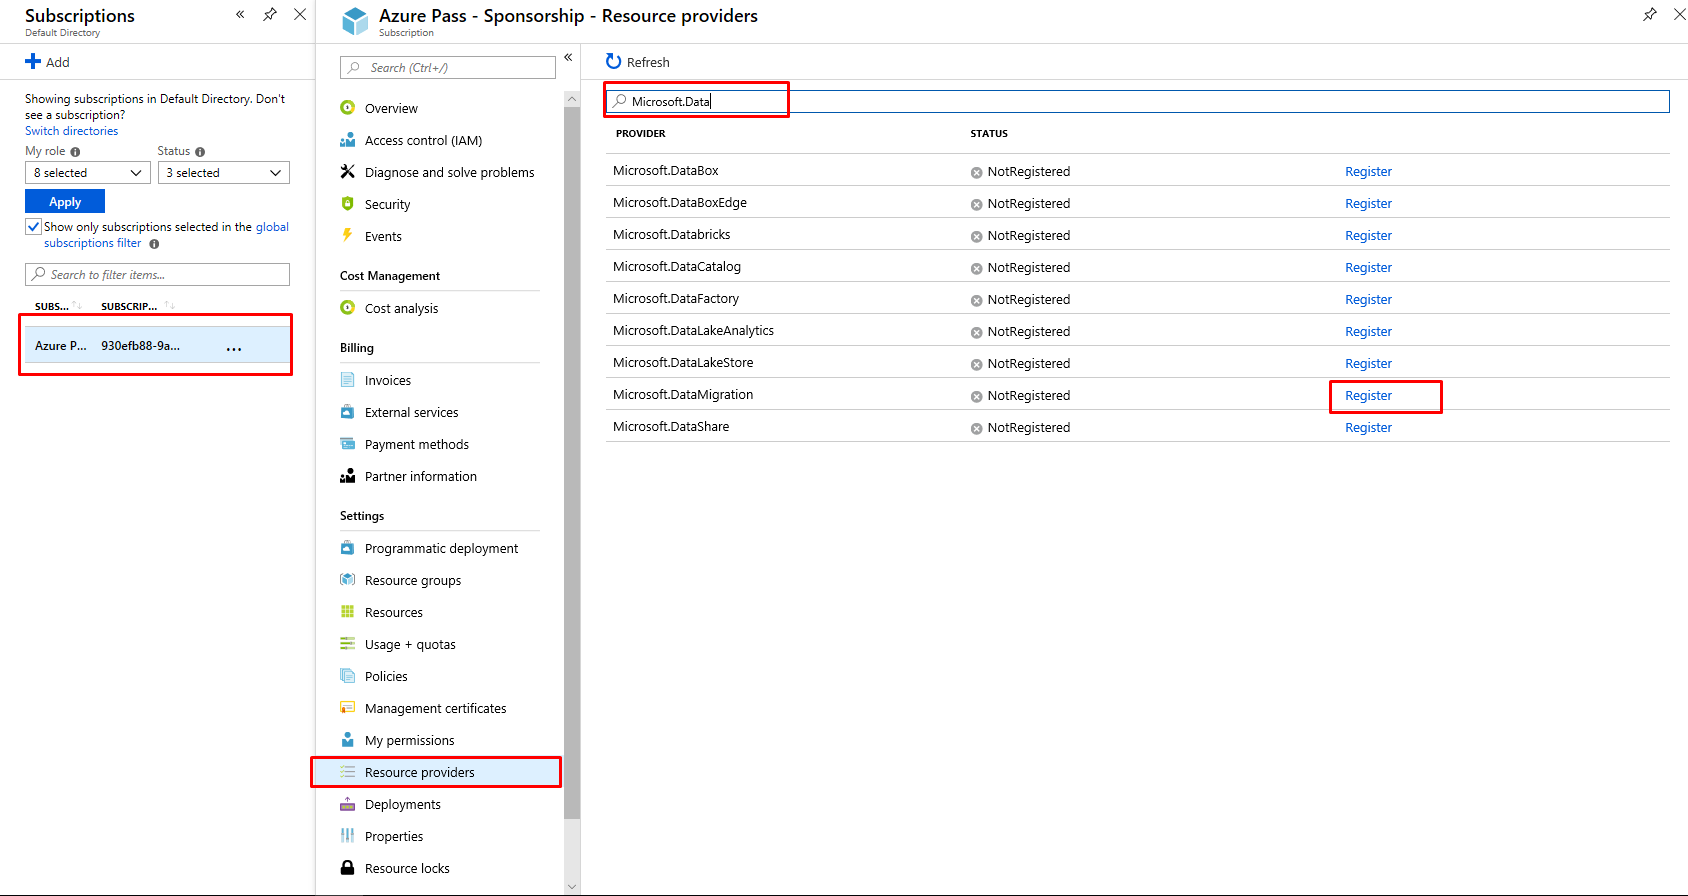Collapse the Subscriptions blade with double chevron
Screen dimensions: 1688x896
coord(240,14)
